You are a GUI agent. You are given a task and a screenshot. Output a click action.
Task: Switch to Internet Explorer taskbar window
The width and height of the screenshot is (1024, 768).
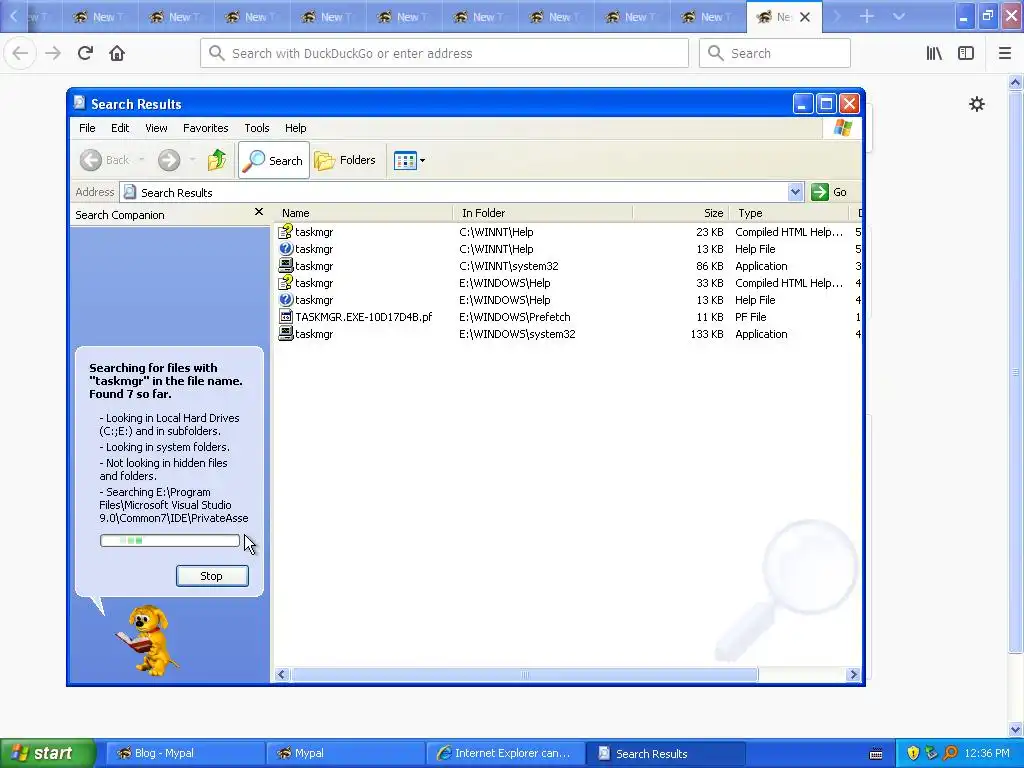506,753
